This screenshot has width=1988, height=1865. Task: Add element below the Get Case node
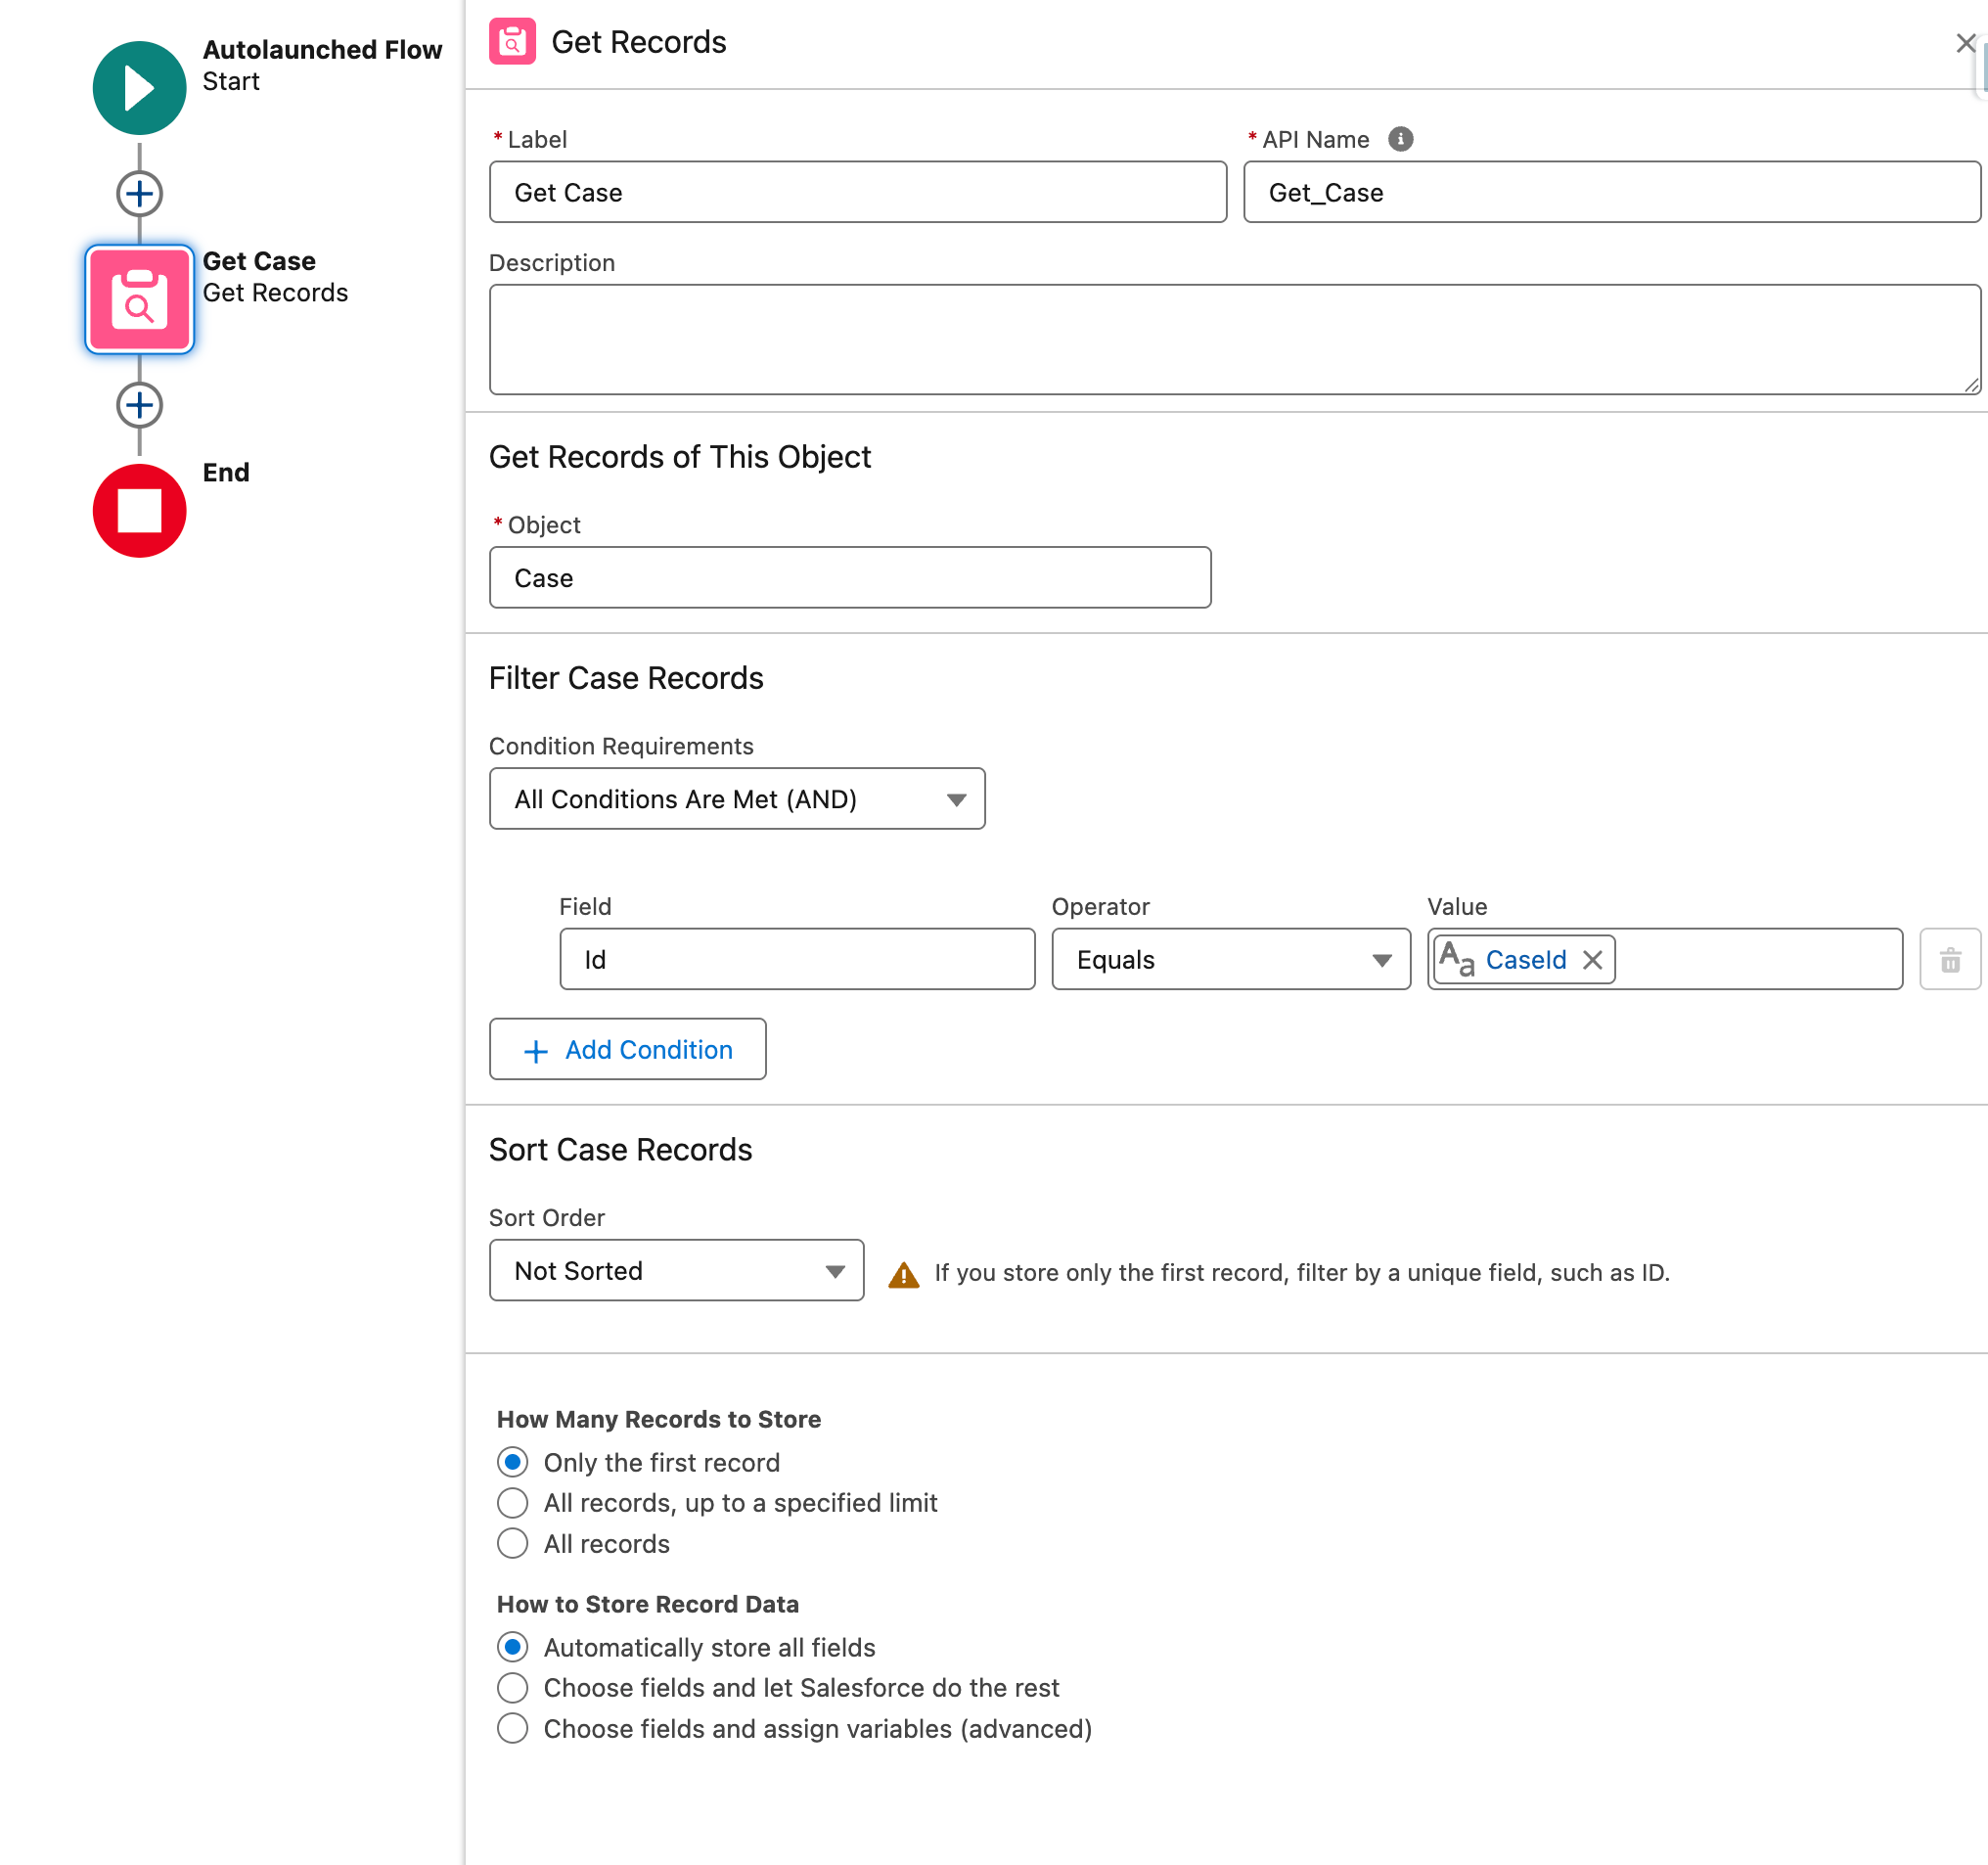click(139, 405)
